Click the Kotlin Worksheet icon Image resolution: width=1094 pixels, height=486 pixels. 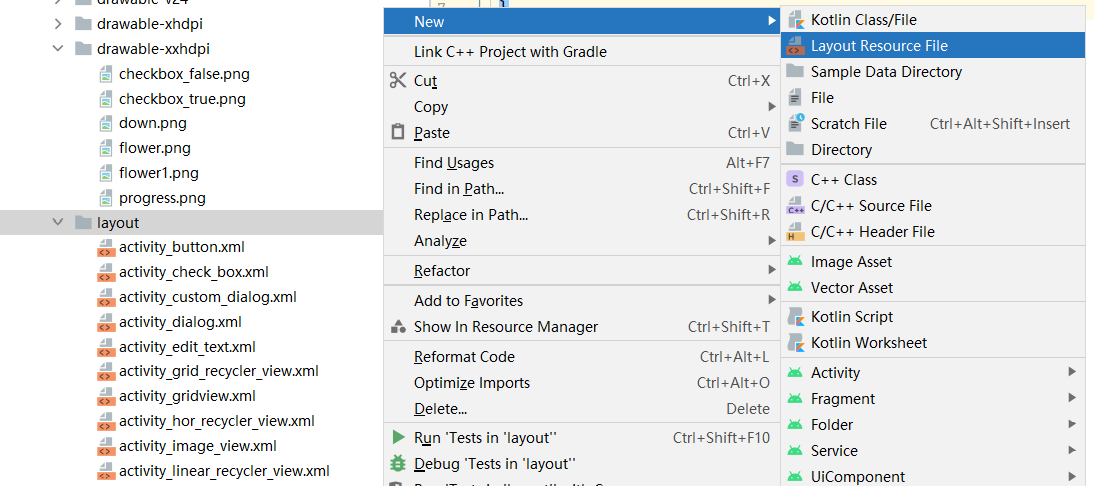pyautogui.click(x=795, y=343)
